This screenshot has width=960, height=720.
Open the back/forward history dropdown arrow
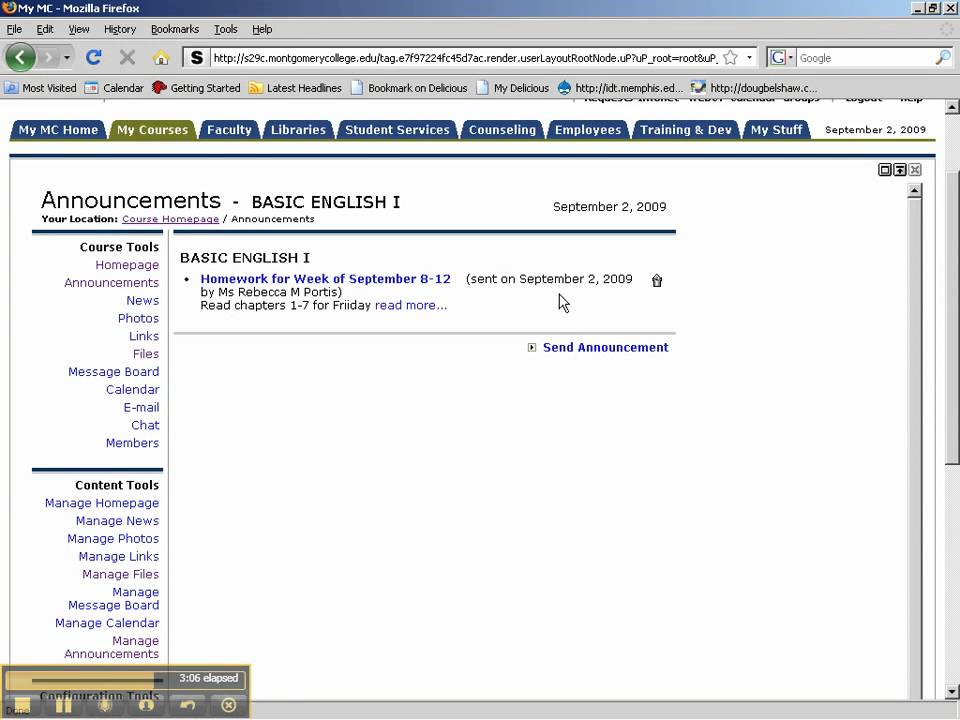67,58
